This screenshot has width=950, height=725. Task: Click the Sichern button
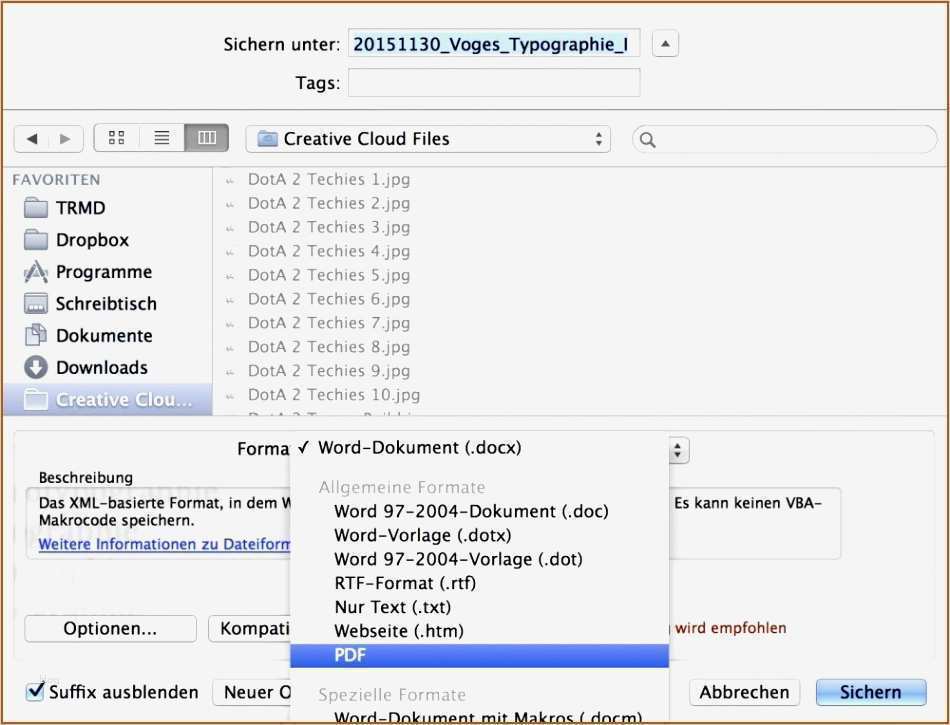tap(870, 692)
